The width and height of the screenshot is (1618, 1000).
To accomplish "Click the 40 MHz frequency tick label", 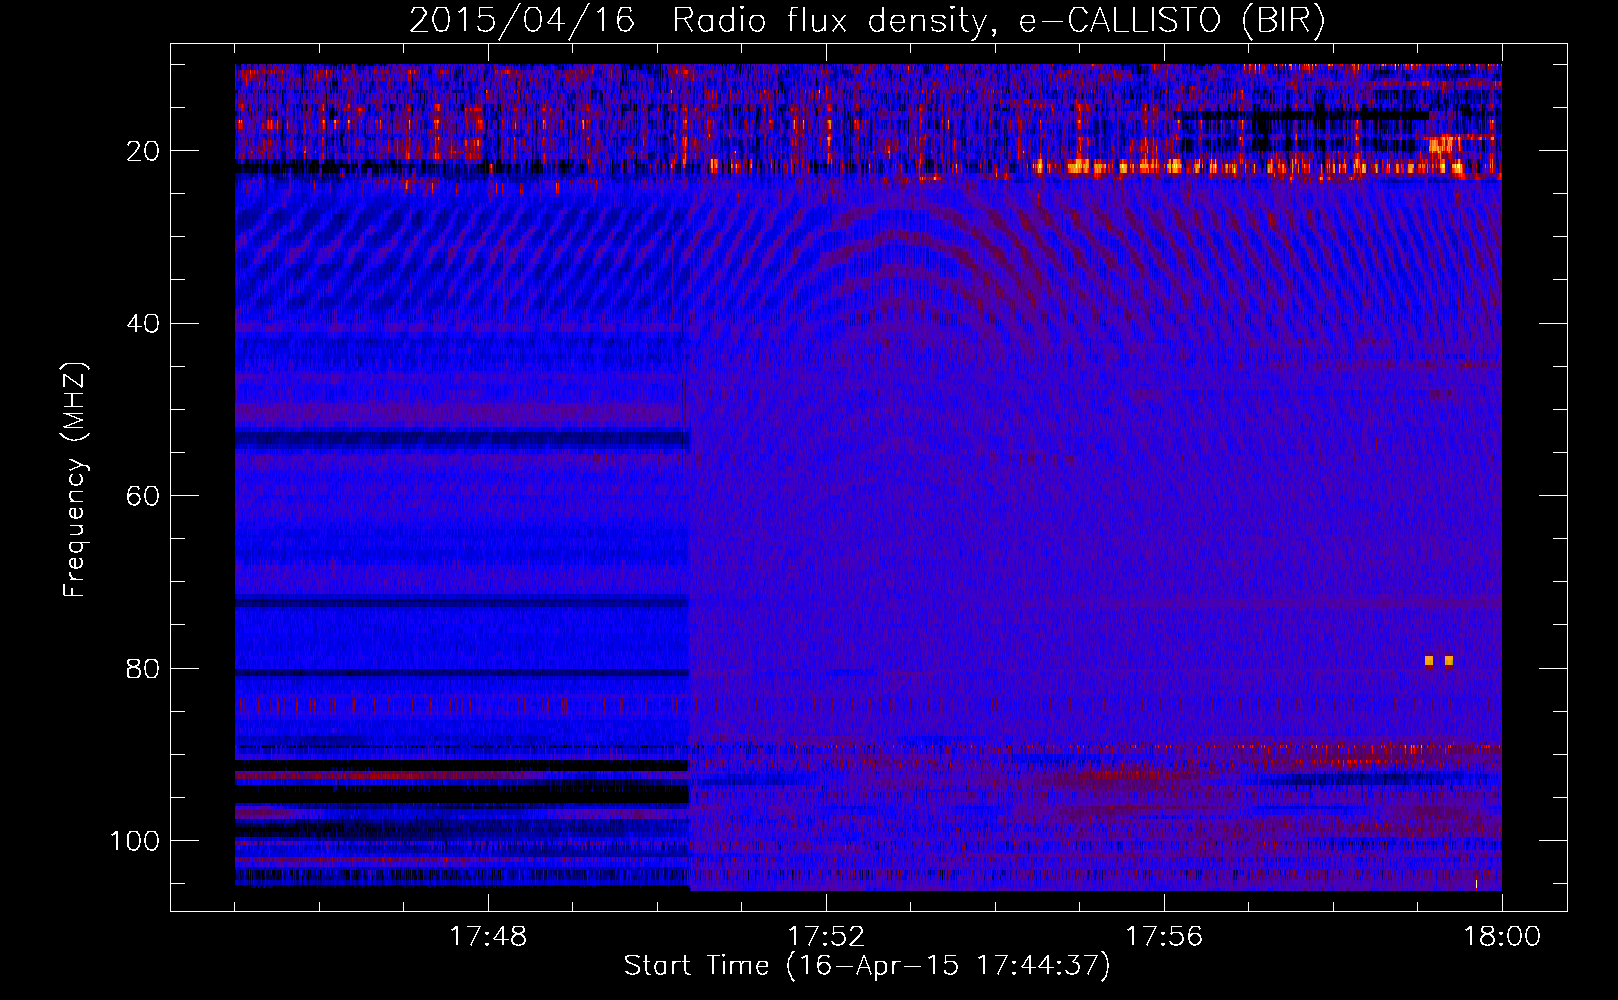I will coord(143,324).
